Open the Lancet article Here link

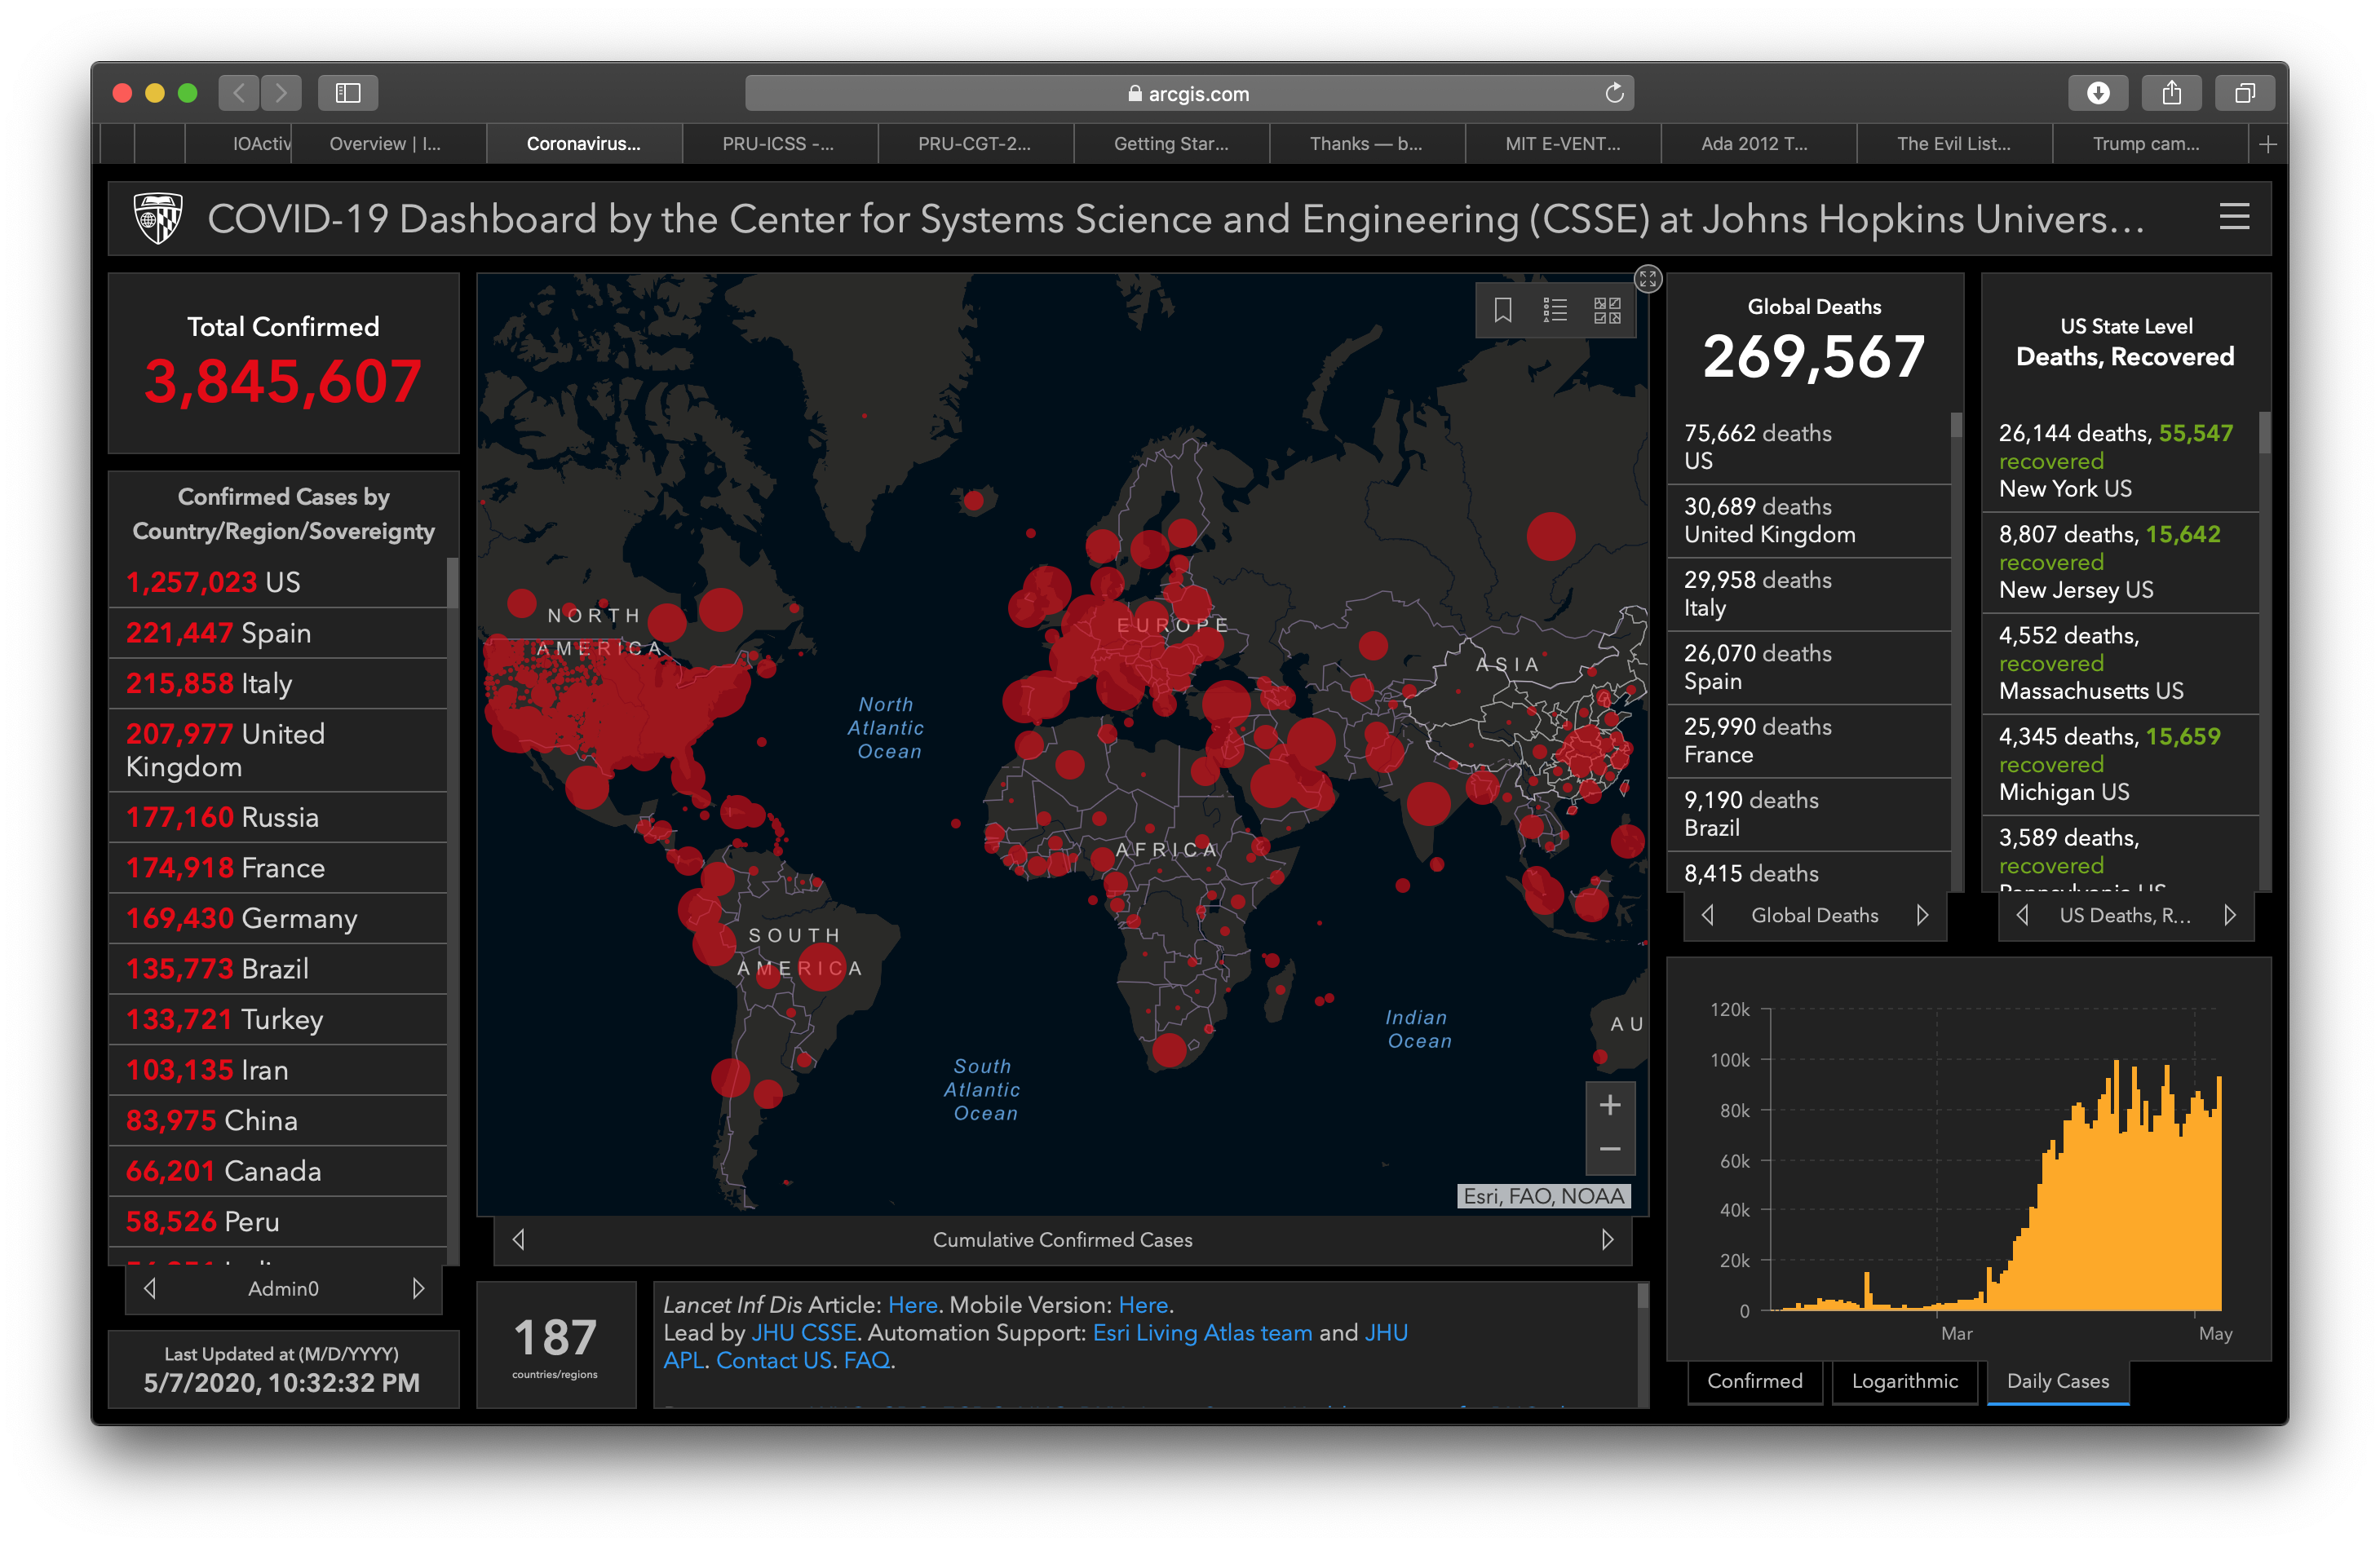click(912, 1305)
